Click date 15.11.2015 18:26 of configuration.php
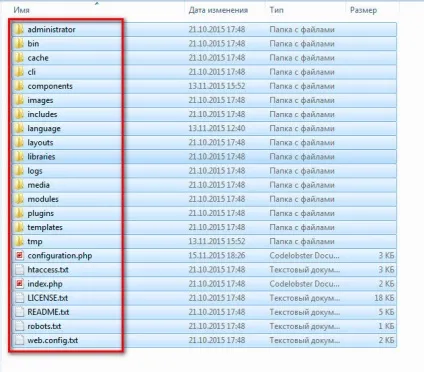Viewport: 424px width, 372px height. pos(217,255)
